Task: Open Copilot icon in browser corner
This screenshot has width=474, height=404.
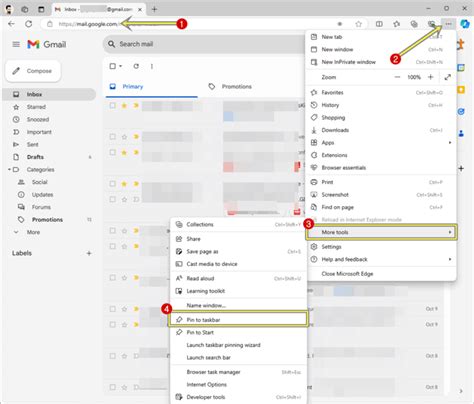Action: point(465,24)
